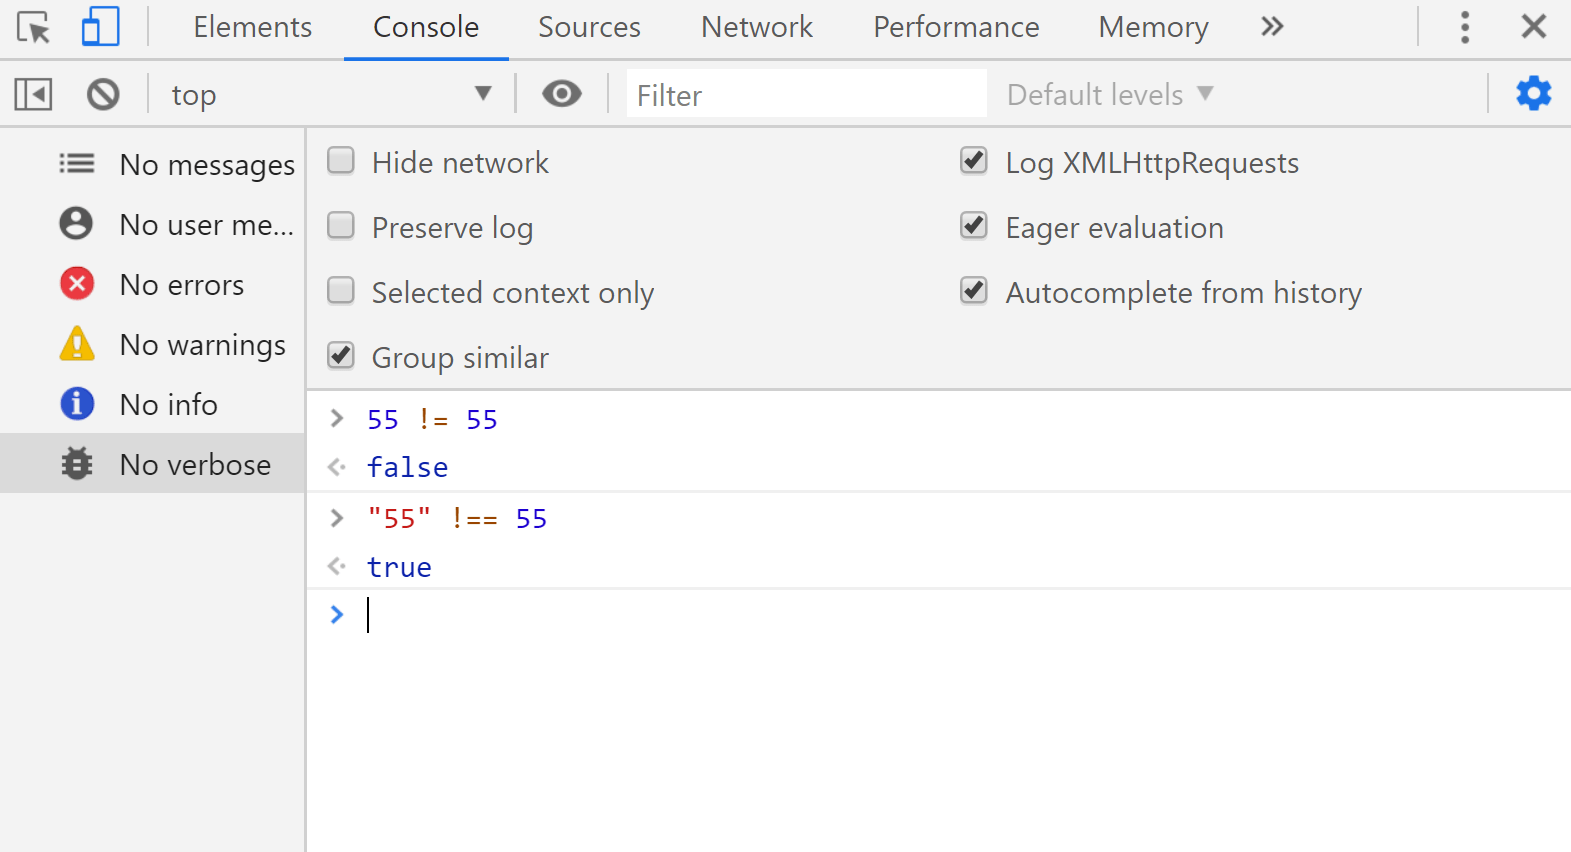
Task: Uncheck Log XMLHttpRequests checkbox
Action: [974, 162]
